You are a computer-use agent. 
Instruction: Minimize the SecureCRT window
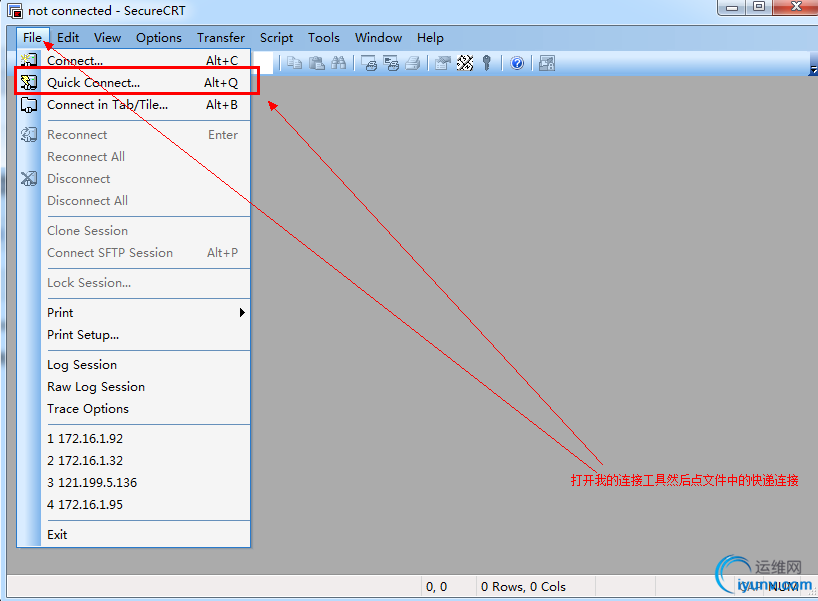[x=732, y=7]
